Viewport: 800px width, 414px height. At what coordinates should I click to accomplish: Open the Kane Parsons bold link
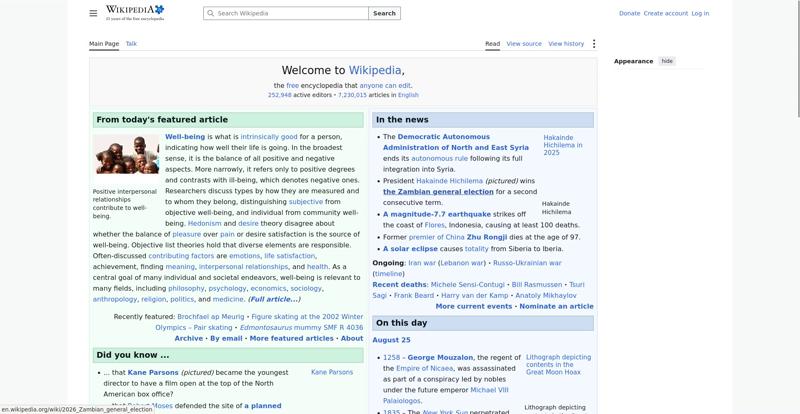(x=153, y=373)
